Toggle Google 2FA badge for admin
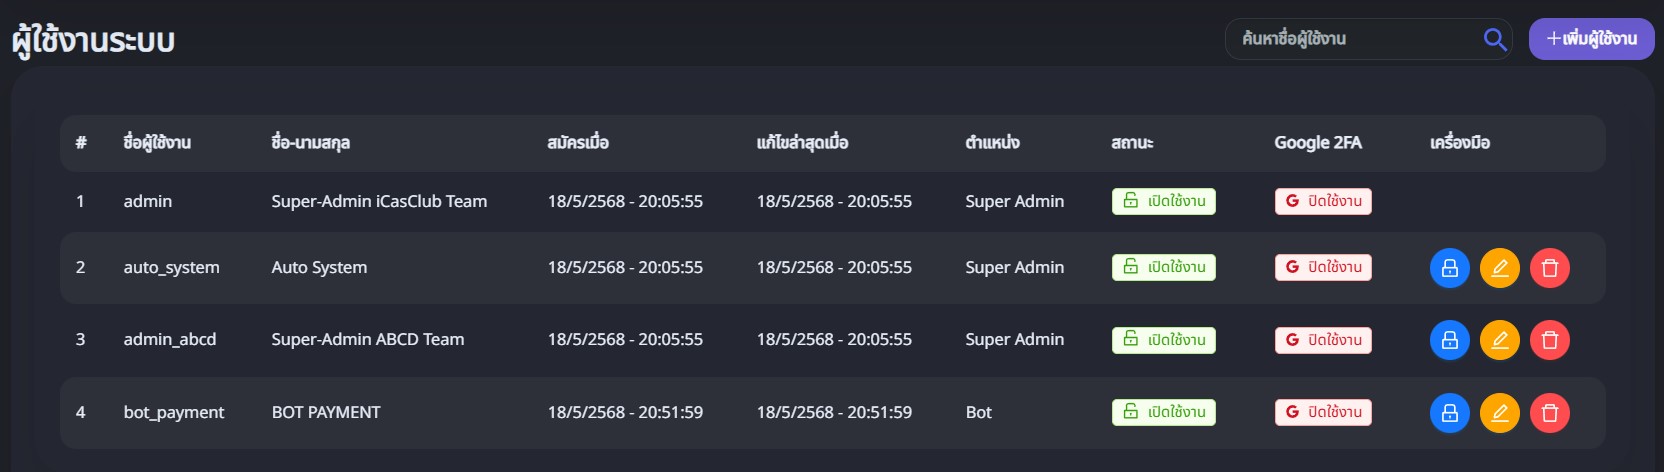 [x=1322, y=201]
